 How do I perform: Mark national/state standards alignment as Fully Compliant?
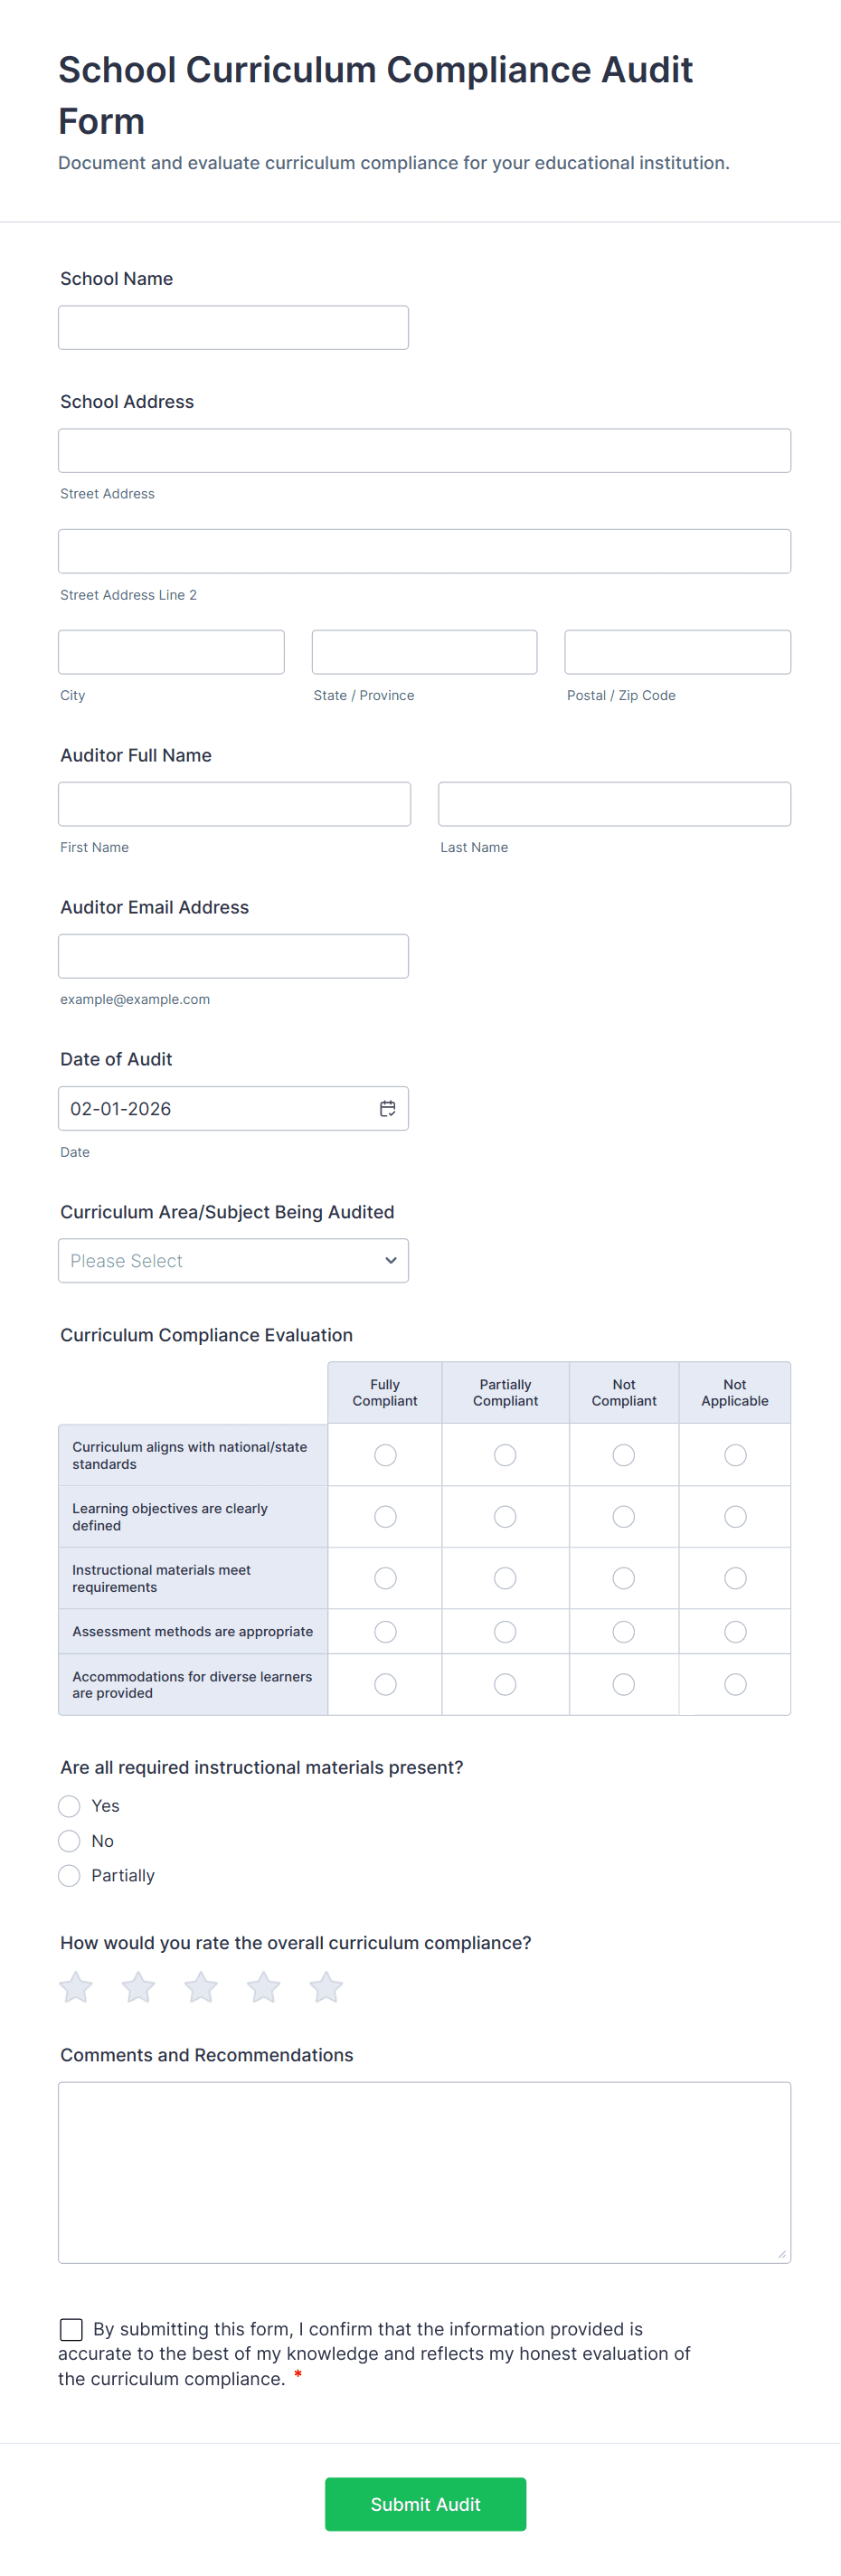[385, 1455]
